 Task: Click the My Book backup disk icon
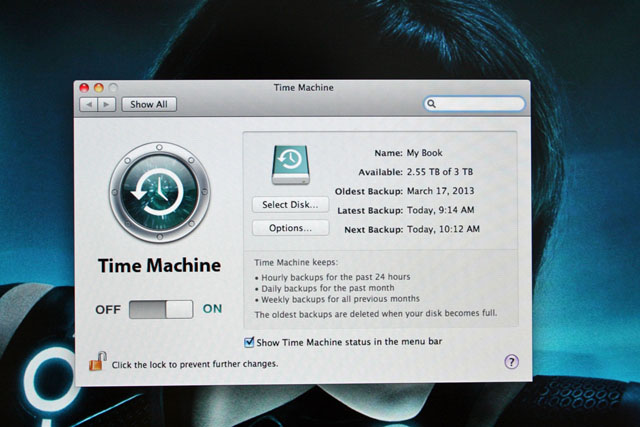[x=291, y=165]
